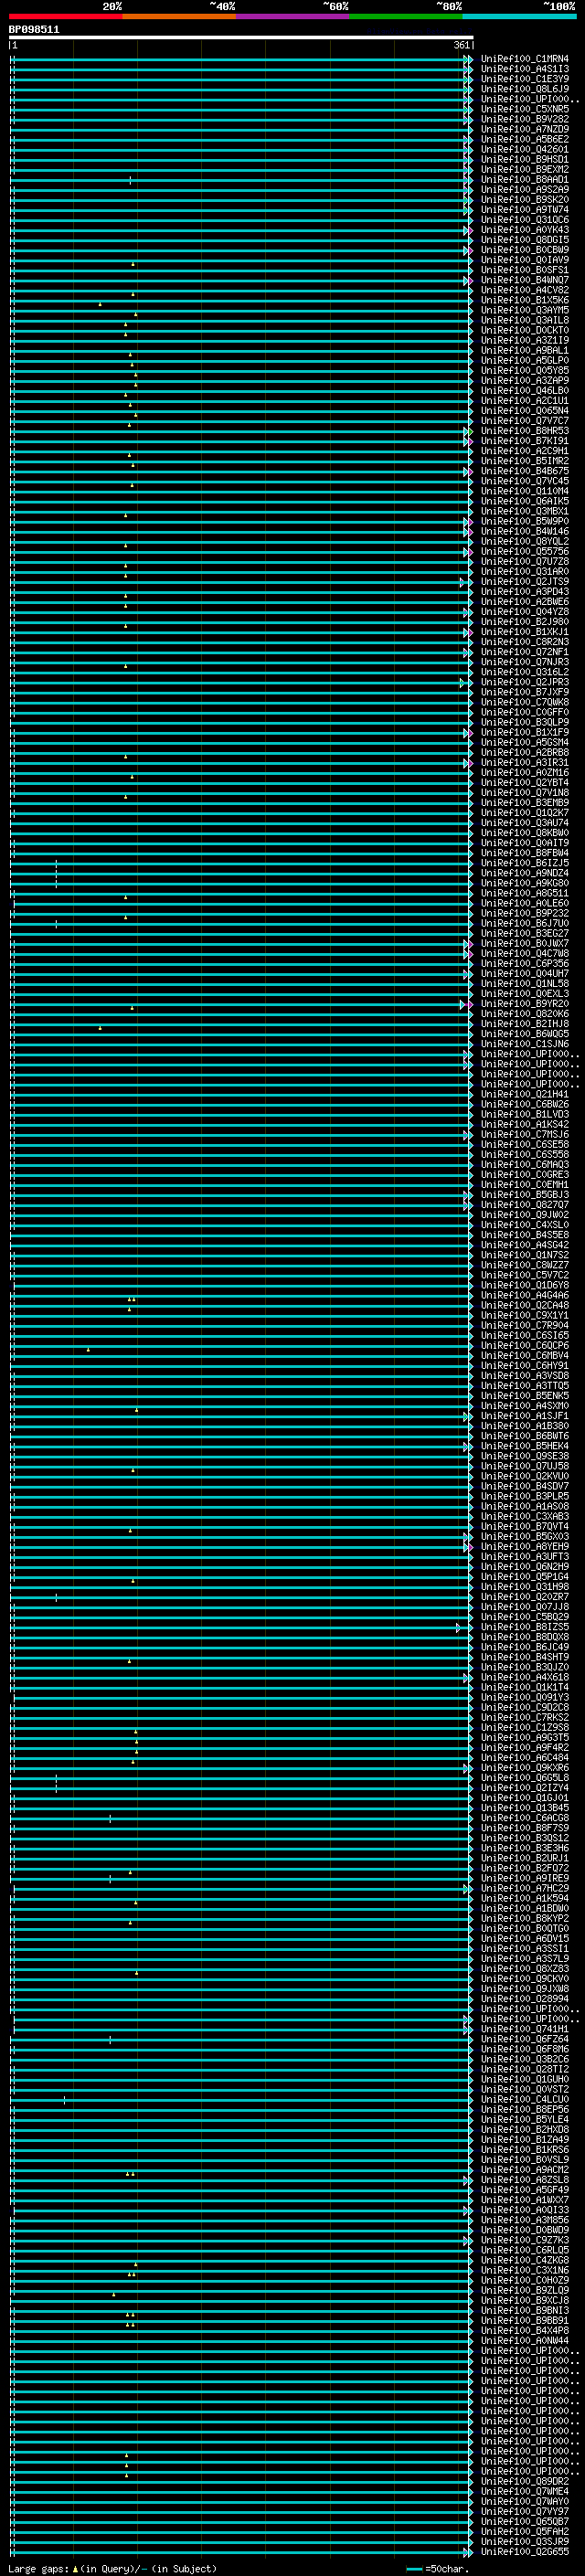The height and width of the screenshot is (2576, 585).
Task: Select hit UniRef100_C9D2C8
Action: pos(524,1708)
